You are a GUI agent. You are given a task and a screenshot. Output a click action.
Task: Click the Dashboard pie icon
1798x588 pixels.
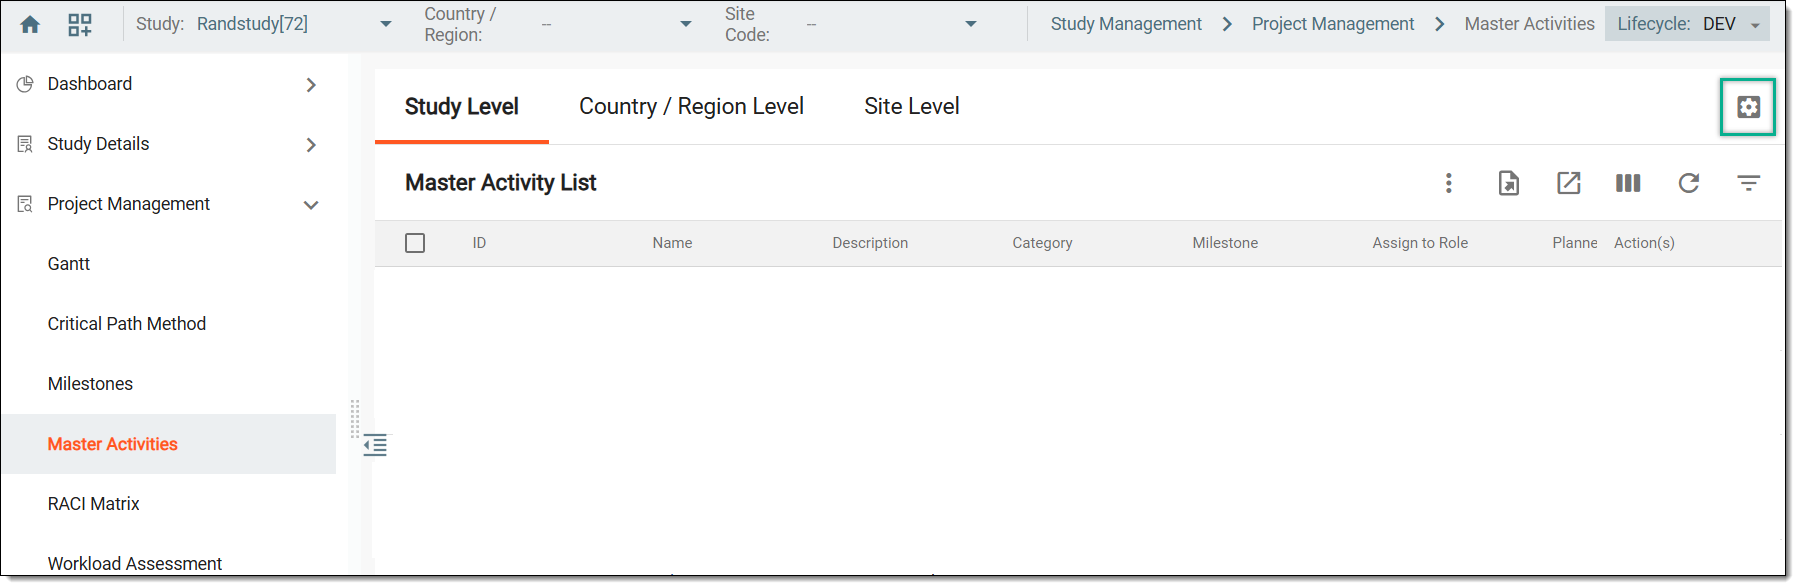coord(25,84)
